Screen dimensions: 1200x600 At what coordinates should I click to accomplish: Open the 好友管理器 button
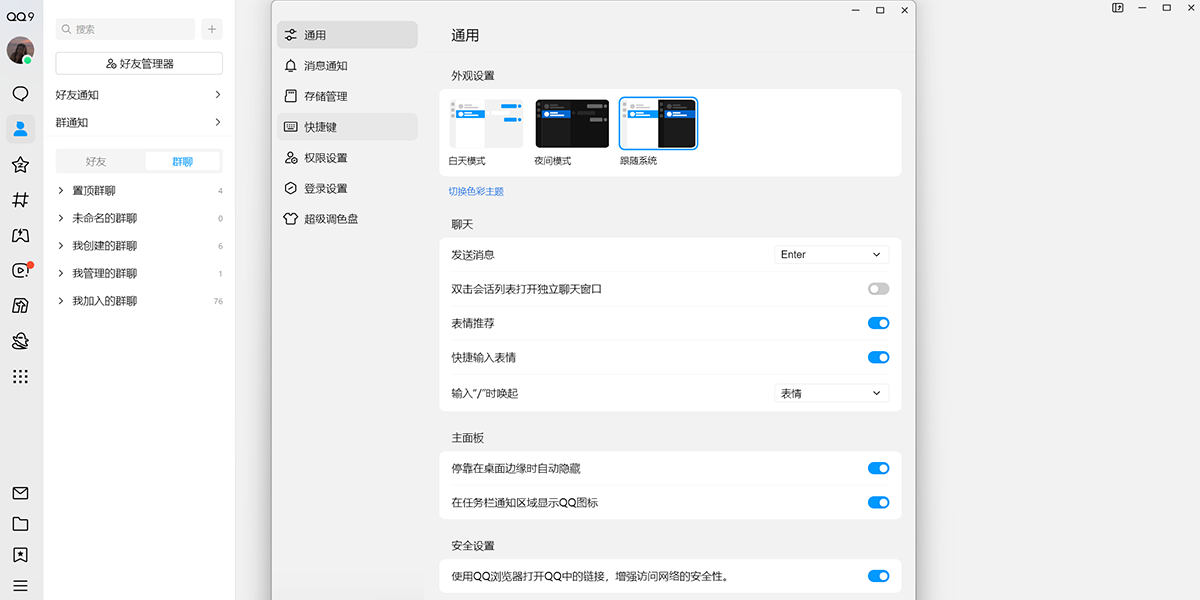click(138, 62)
